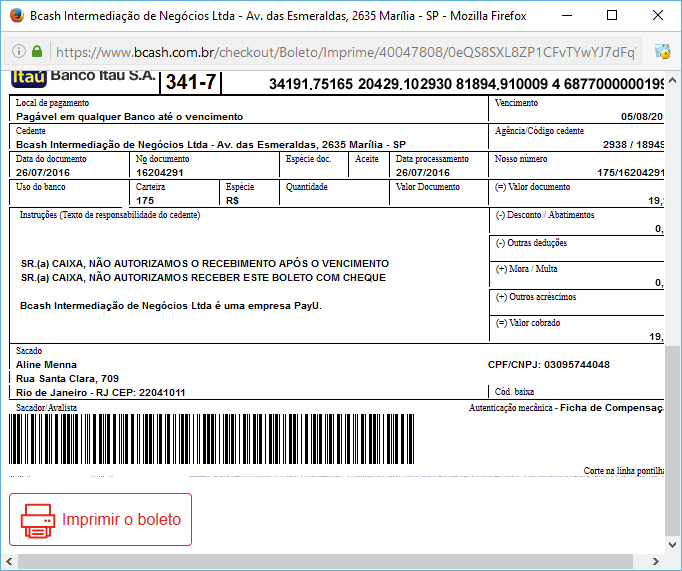The height and width of the screenshot is (571, 682).
Task: Click the extension icon beside address bar
Action: [663, 51]
